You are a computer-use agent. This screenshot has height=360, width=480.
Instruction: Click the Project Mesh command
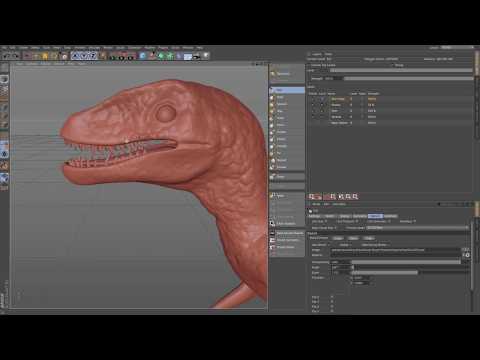[x=287, y=247]
